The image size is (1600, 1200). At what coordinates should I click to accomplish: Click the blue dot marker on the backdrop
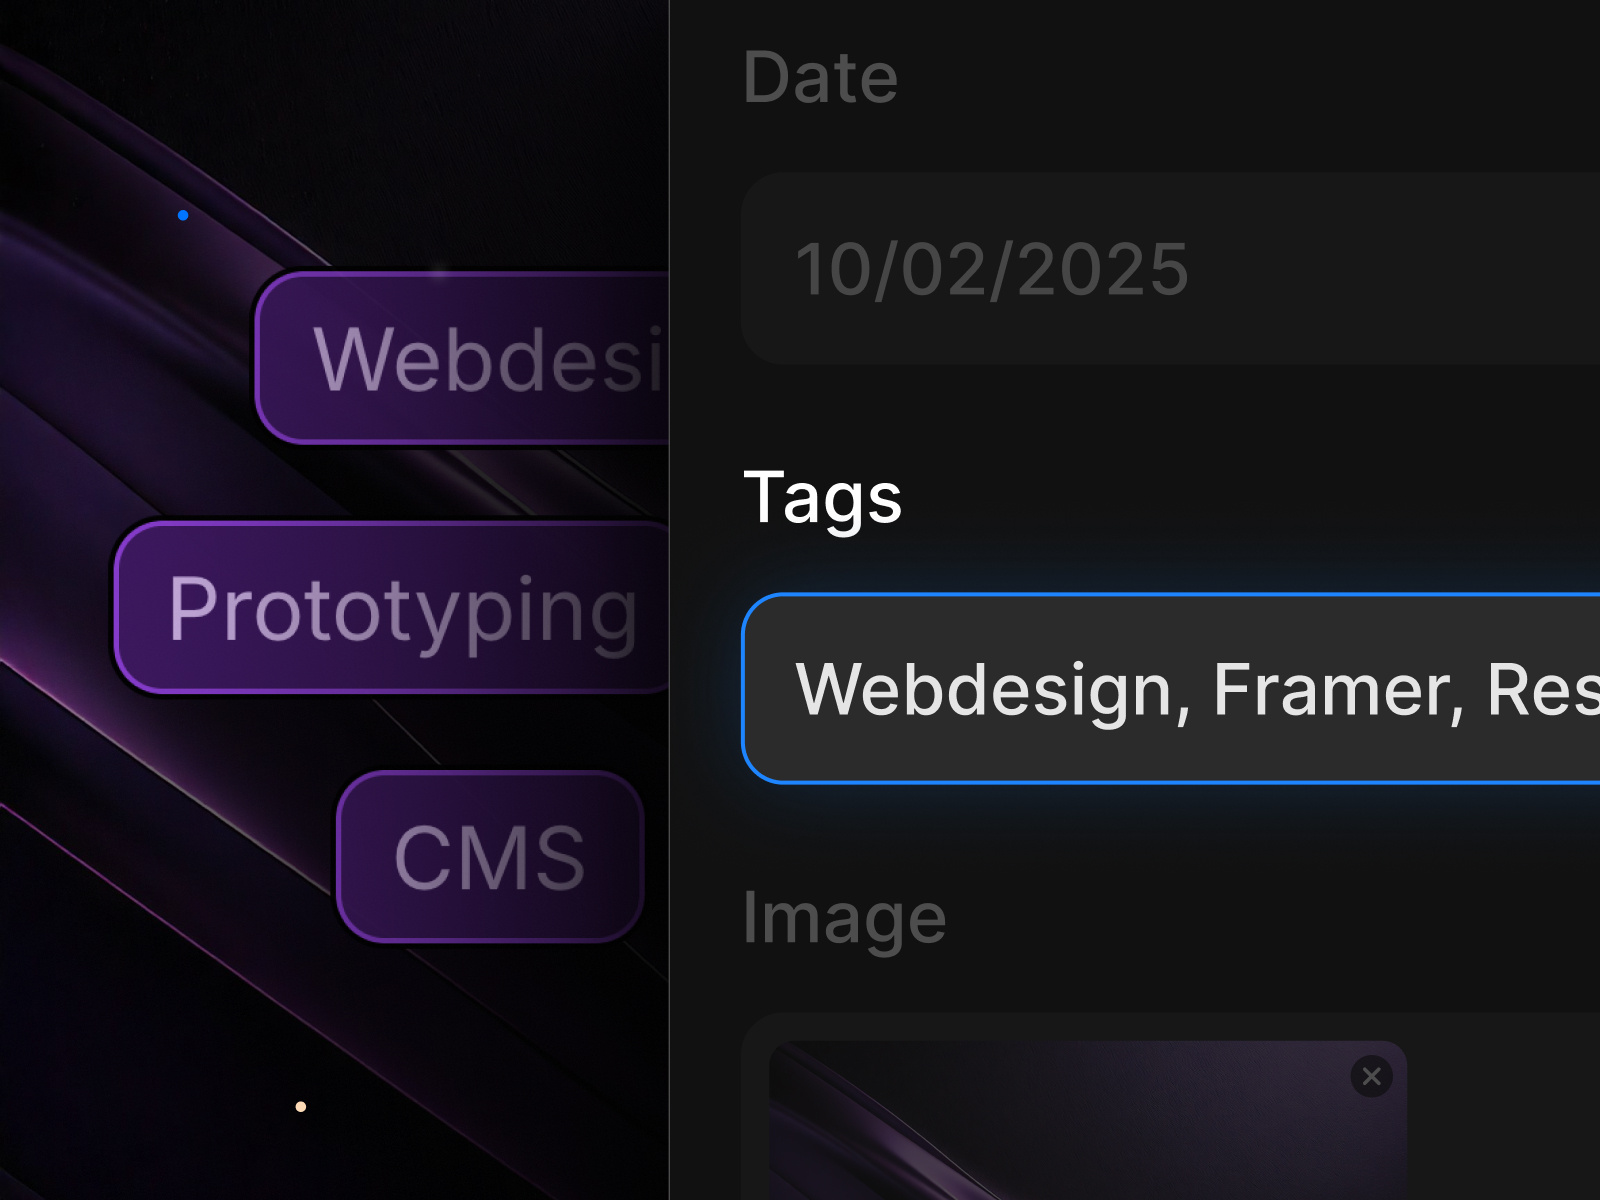[x=183, y=214]
